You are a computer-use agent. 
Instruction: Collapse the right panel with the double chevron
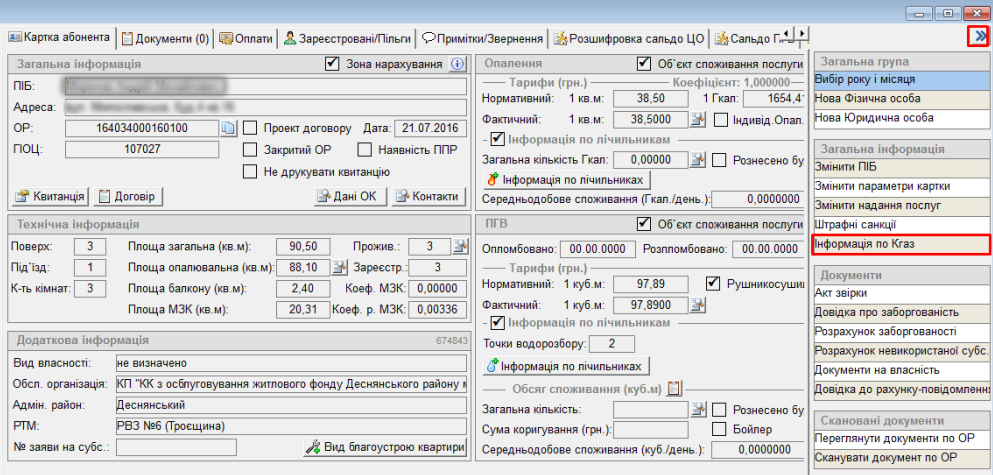(979, 36)
